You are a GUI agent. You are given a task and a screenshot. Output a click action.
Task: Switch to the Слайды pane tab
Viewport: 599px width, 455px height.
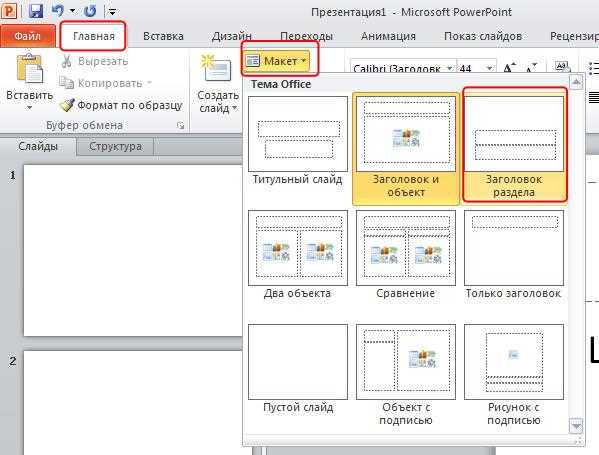point(38,146)
